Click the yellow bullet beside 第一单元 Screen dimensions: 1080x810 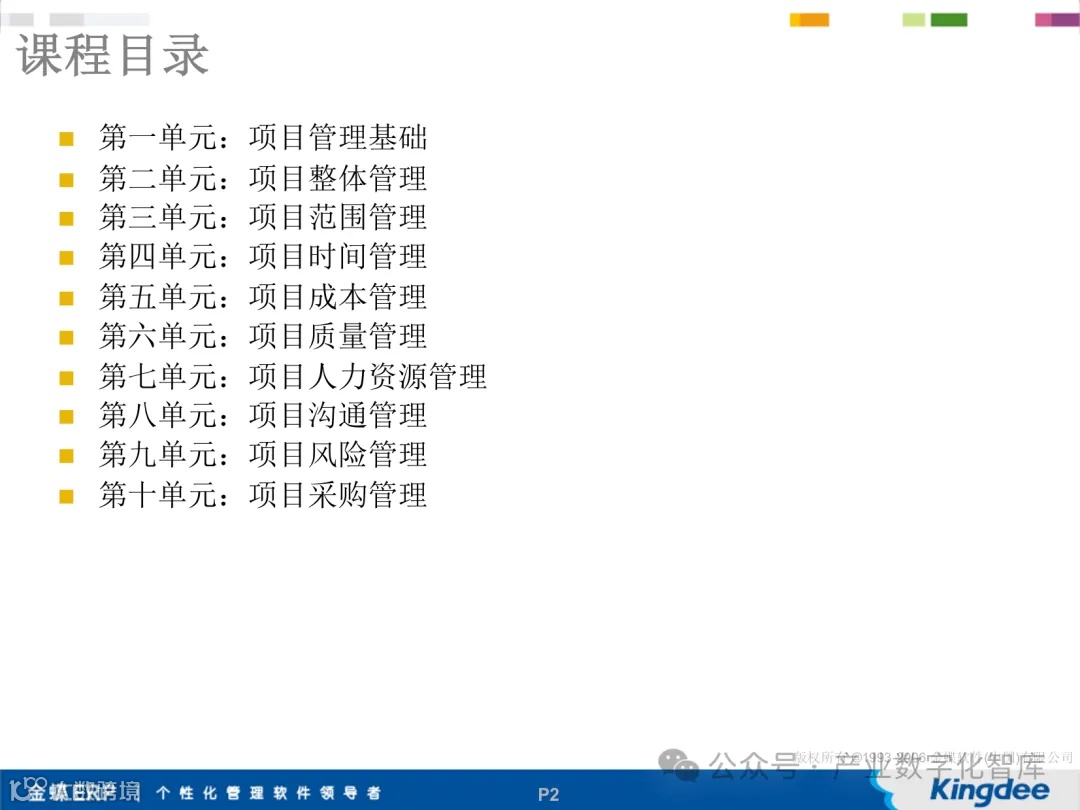pos(67,138)
